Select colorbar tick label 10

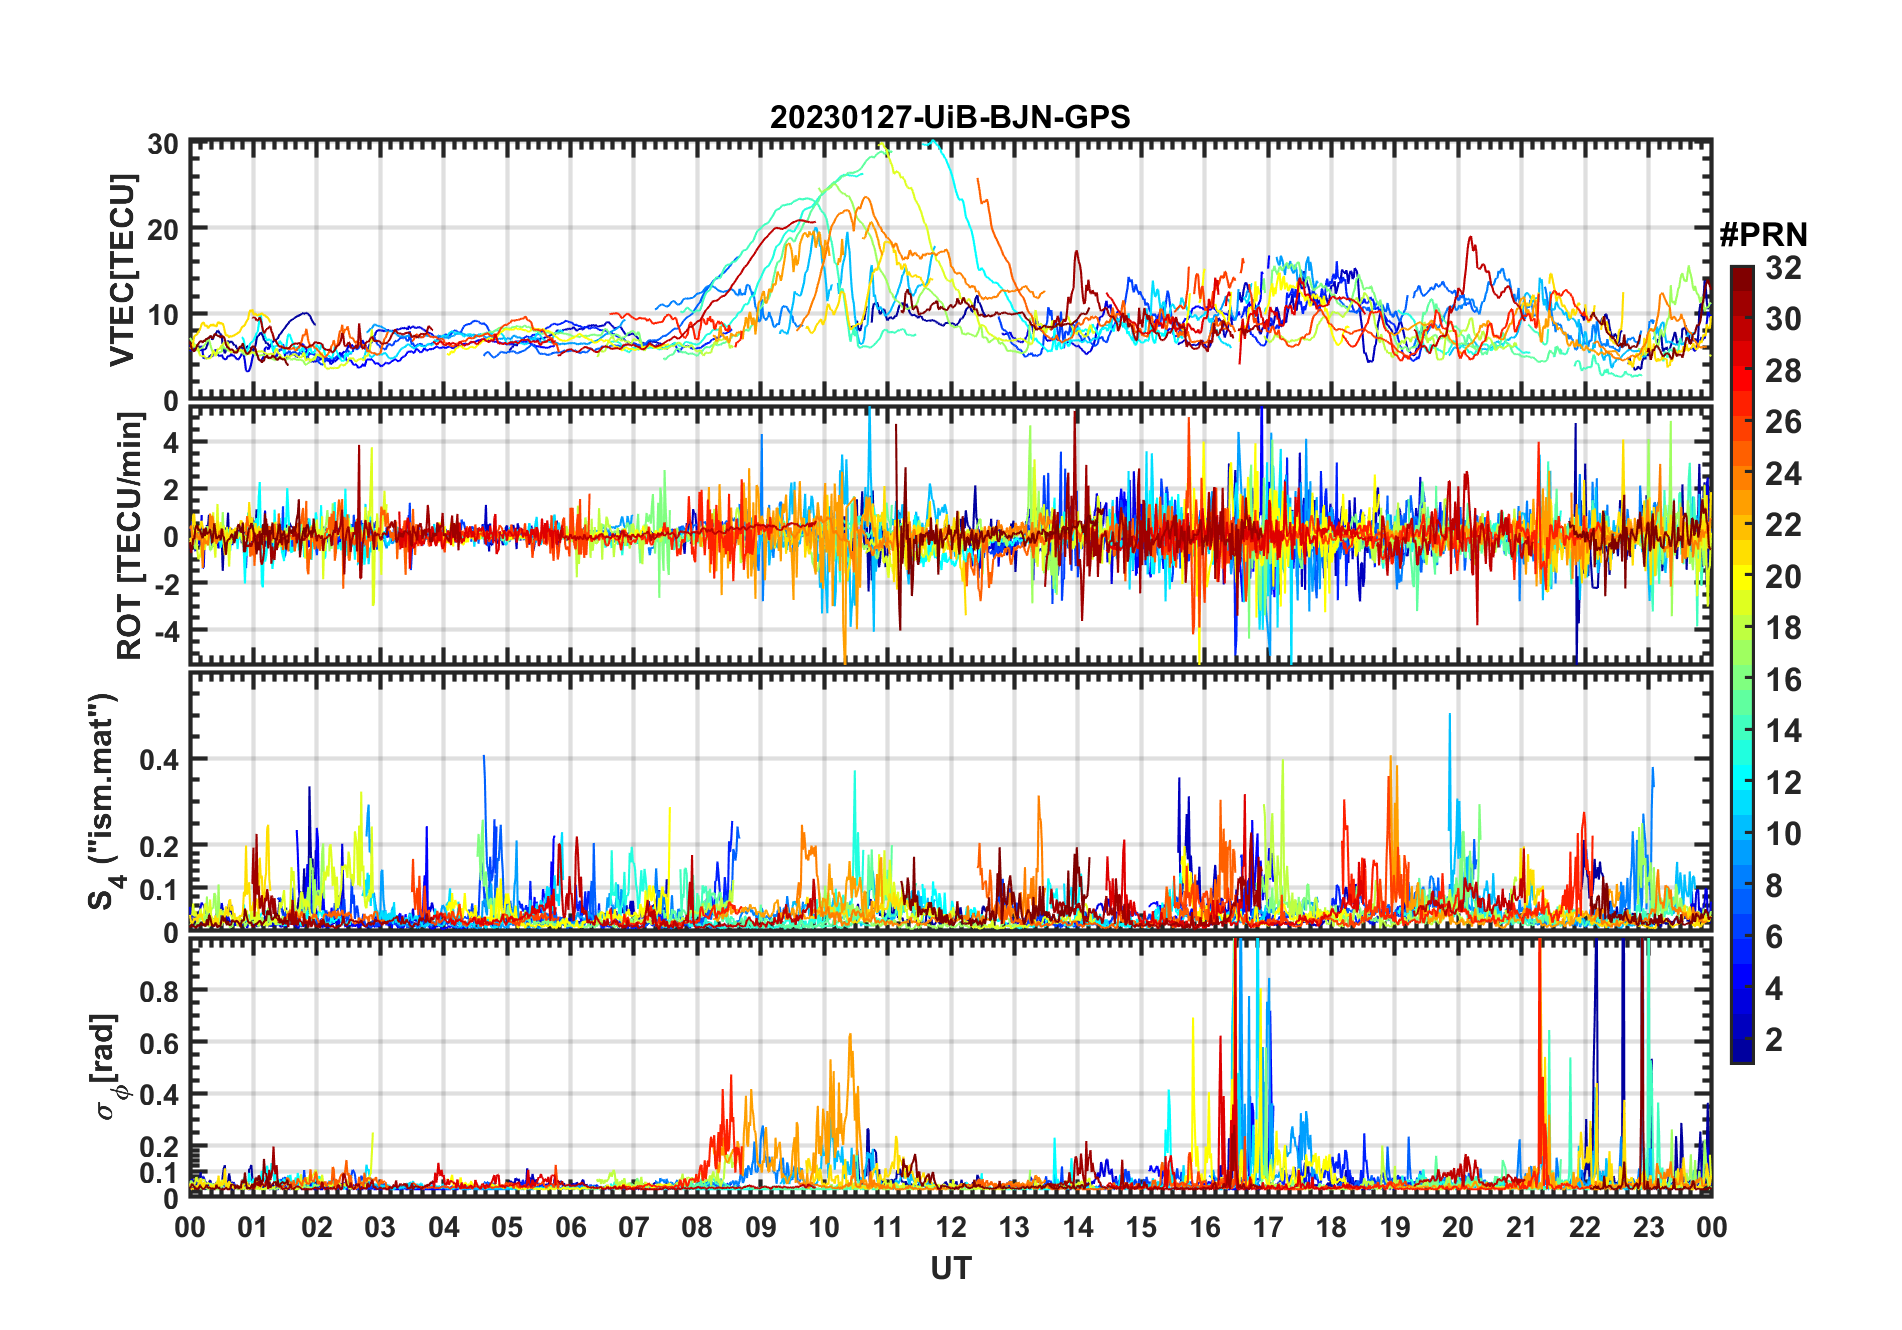[x=1783, y=833]
